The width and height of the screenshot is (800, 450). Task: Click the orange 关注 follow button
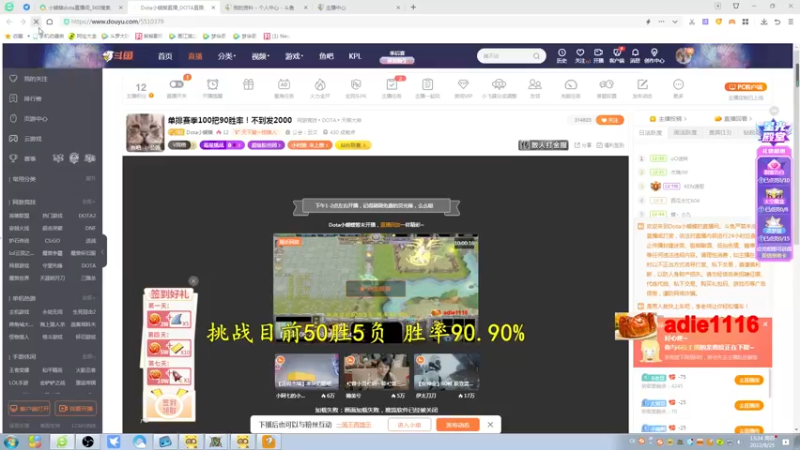pyautogui.click(x=610, y=120)
